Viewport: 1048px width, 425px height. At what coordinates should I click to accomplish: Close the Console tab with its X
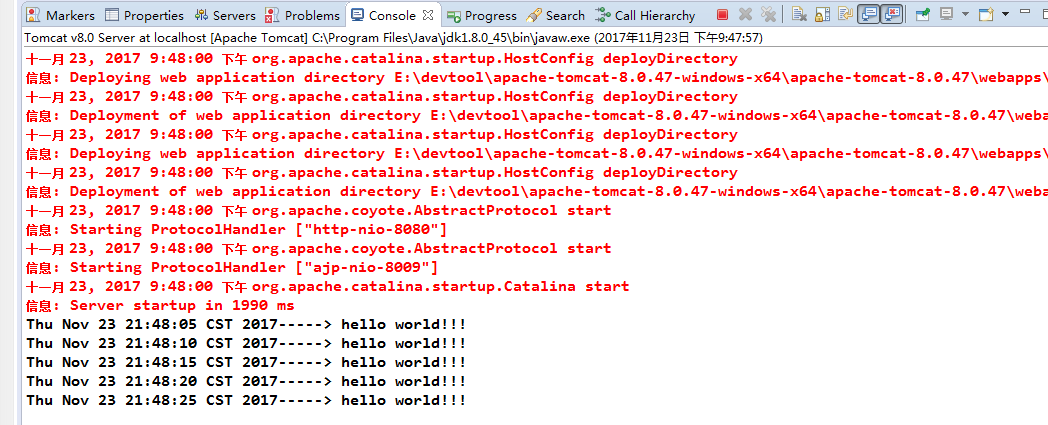429,13
